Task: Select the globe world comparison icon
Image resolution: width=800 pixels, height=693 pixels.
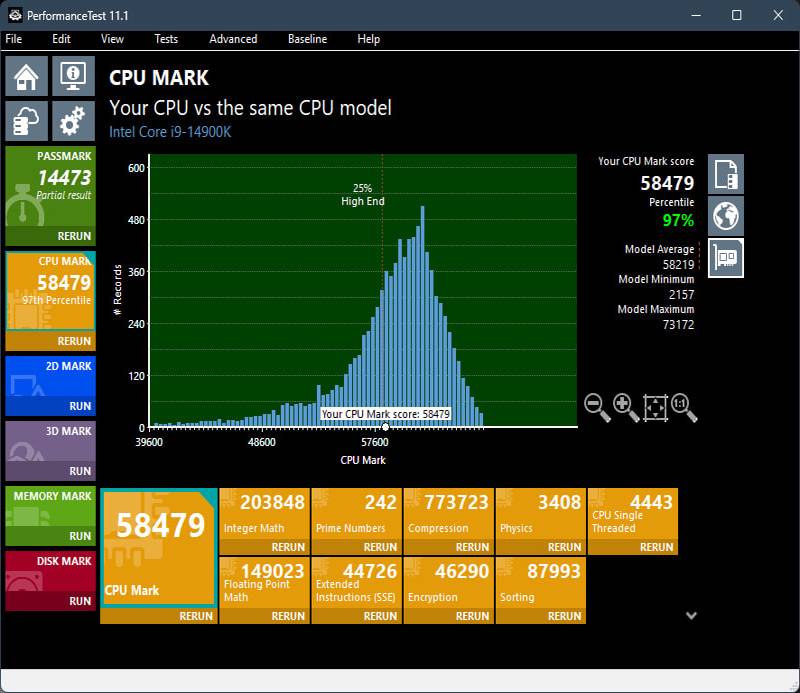Action: (x=726, y=216)
